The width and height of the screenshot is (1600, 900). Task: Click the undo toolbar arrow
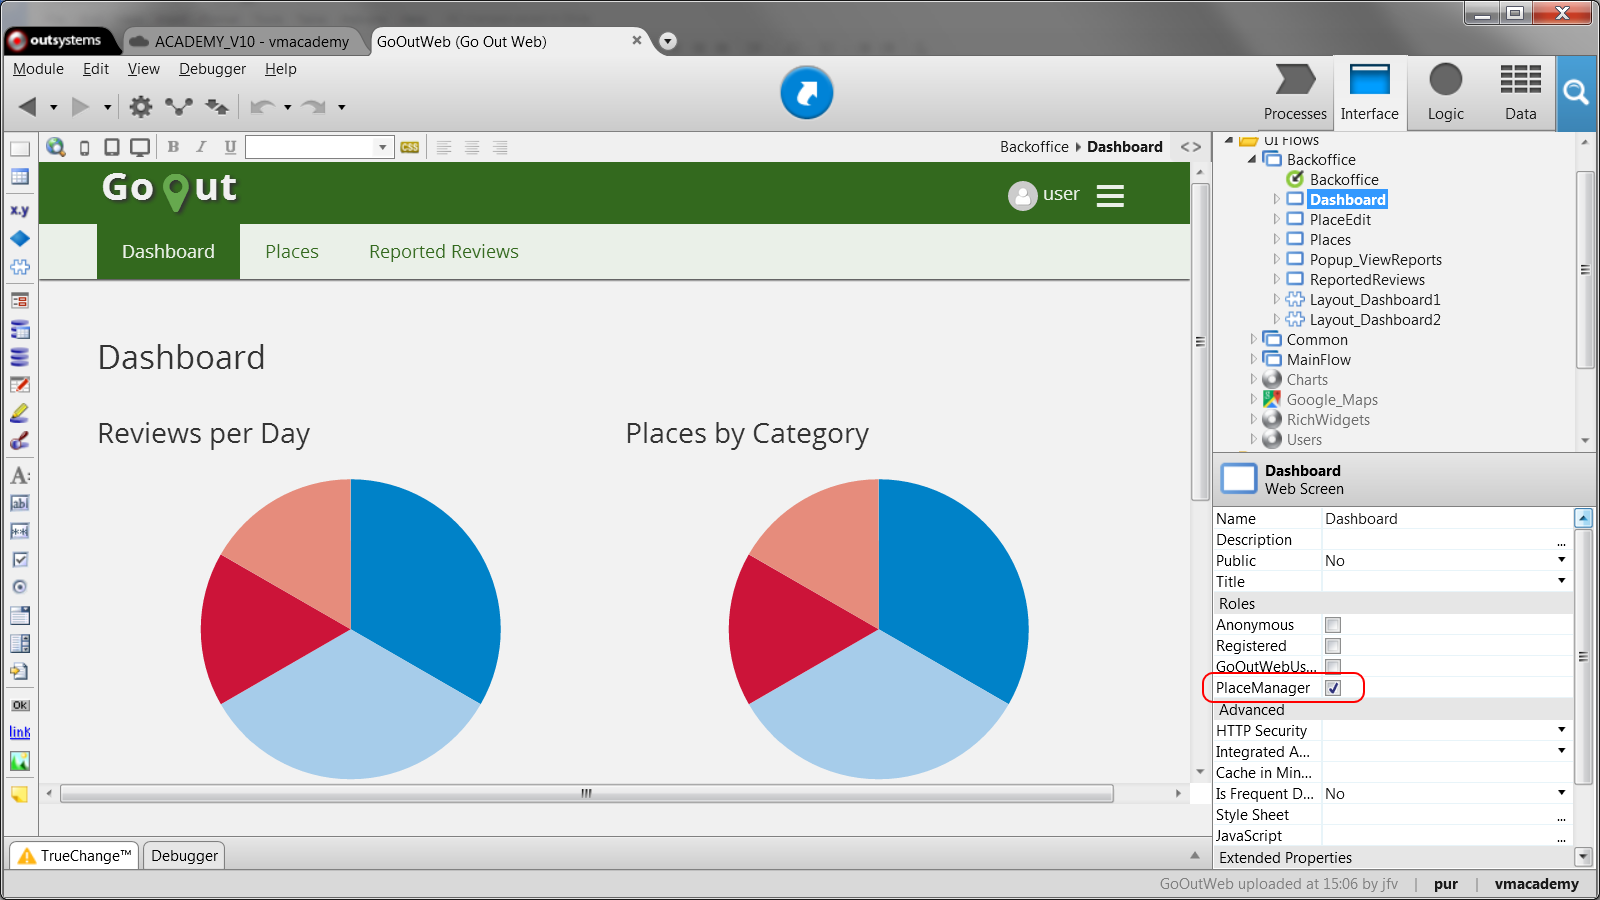[263, 106]
